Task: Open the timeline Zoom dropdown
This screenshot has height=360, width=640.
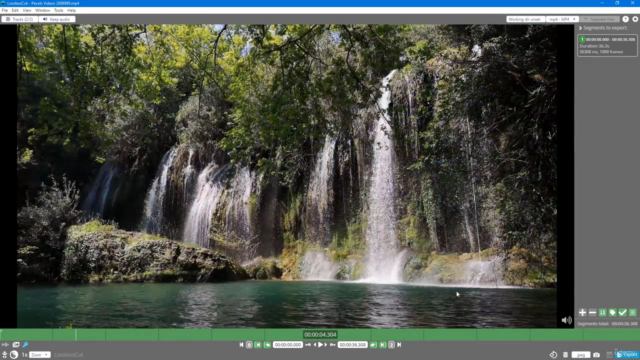Action: point(40,355)
